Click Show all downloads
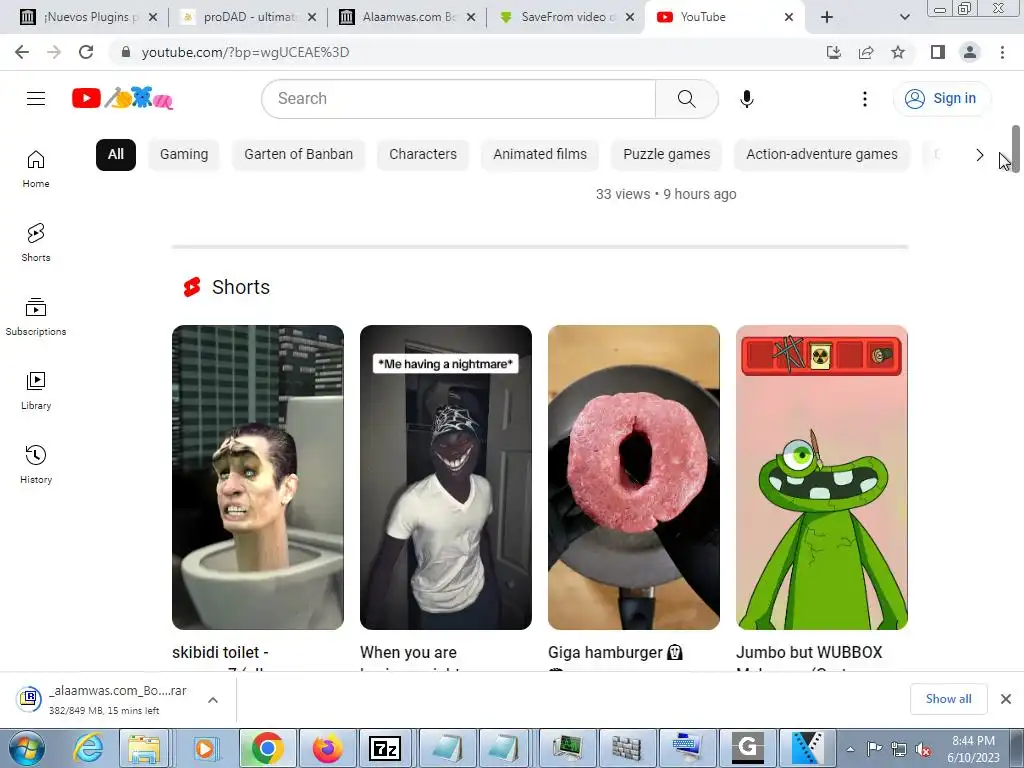The width and height of the screenshot is (1024, 768). pyautogui.click(x=948, y=699)
